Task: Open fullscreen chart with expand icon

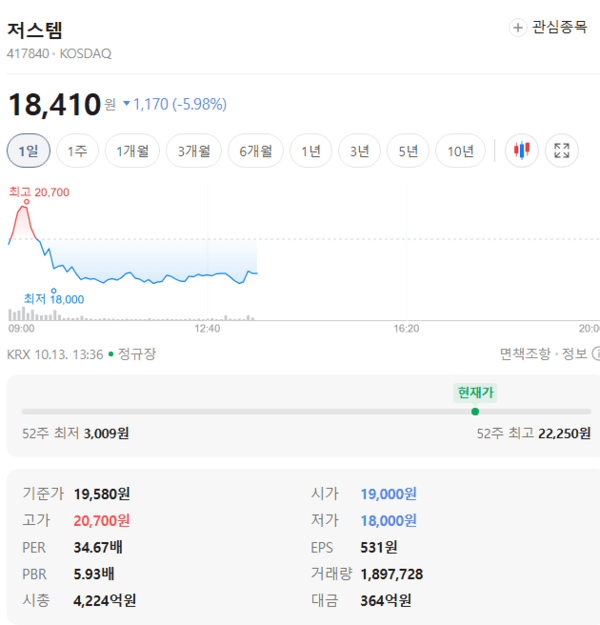Action: coord(562,151)
